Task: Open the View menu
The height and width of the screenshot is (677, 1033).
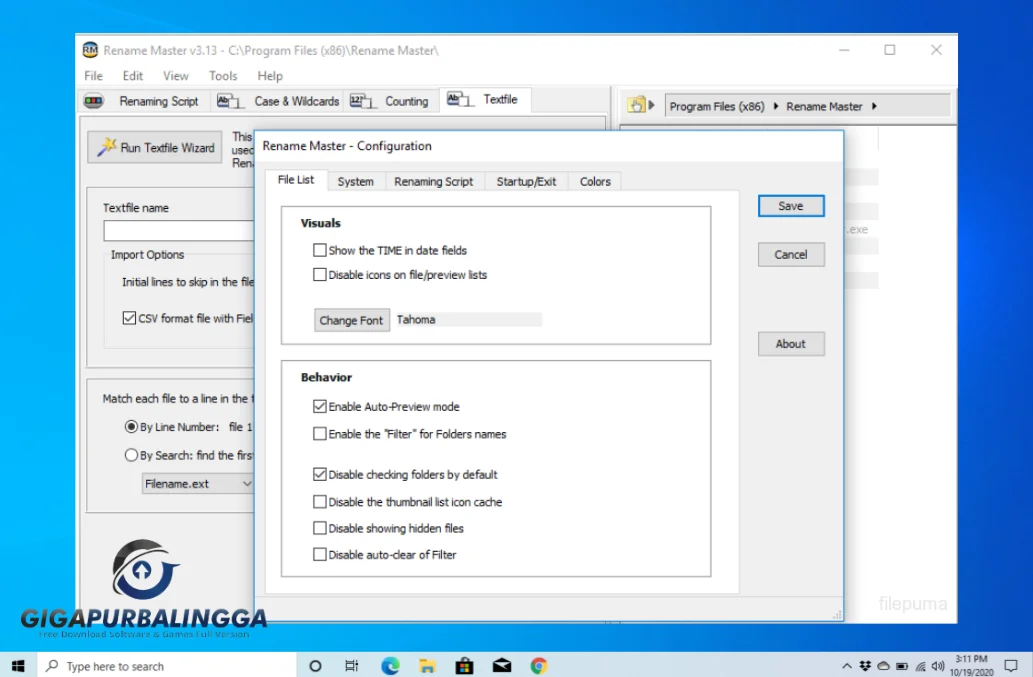Action: [176, 76]
